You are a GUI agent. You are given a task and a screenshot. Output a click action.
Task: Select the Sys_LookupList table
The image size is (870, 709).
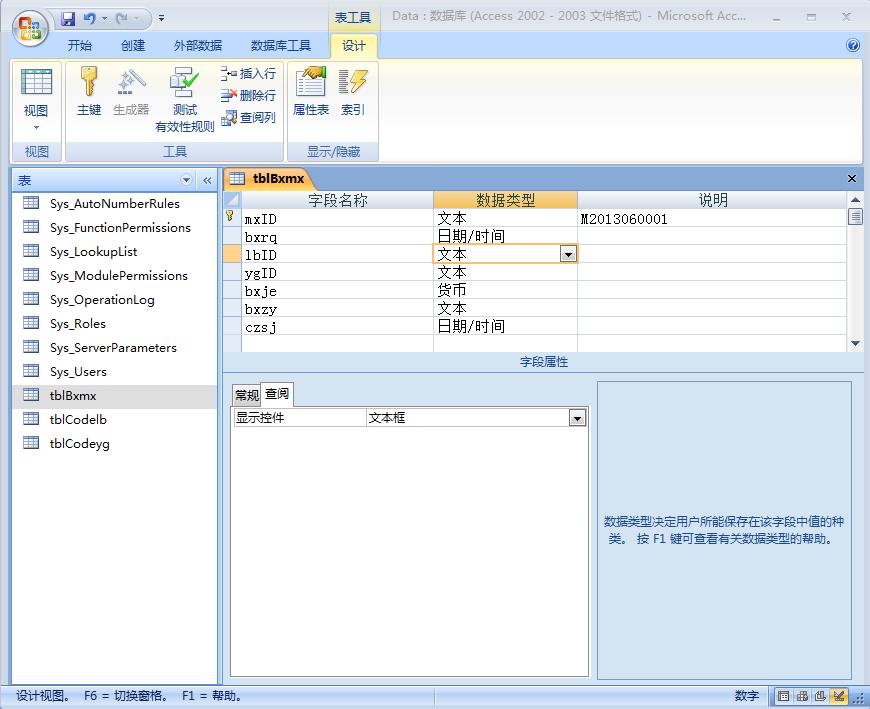(114, 251)
